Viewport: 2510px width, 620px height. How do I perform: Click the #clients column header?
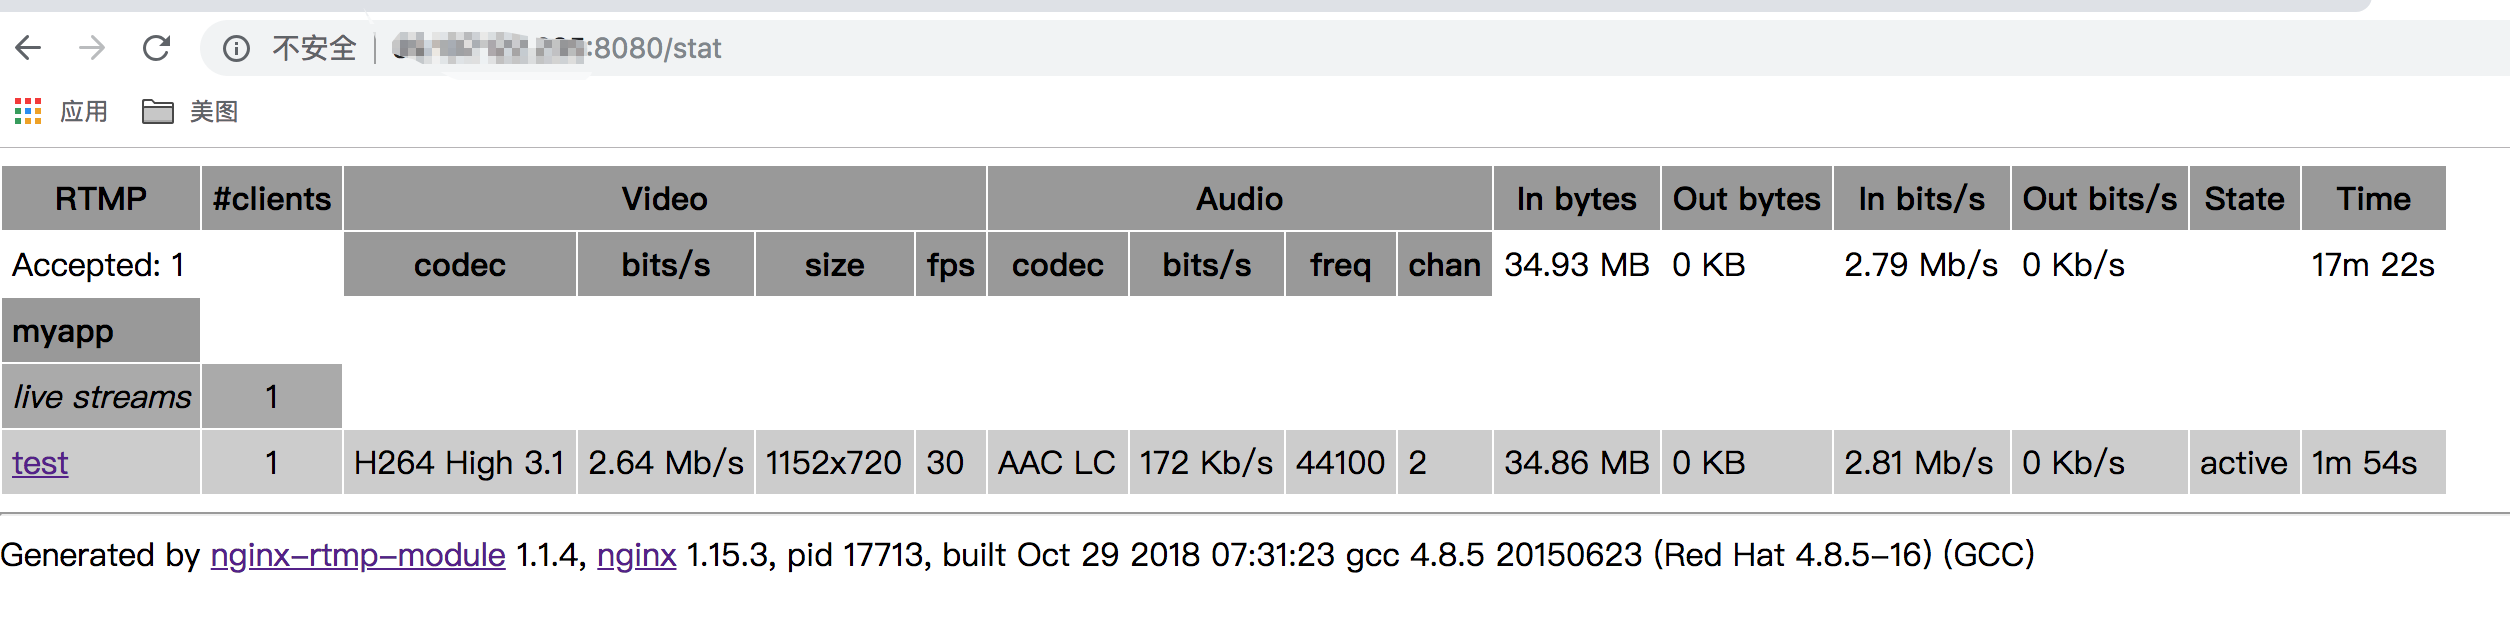271,199
